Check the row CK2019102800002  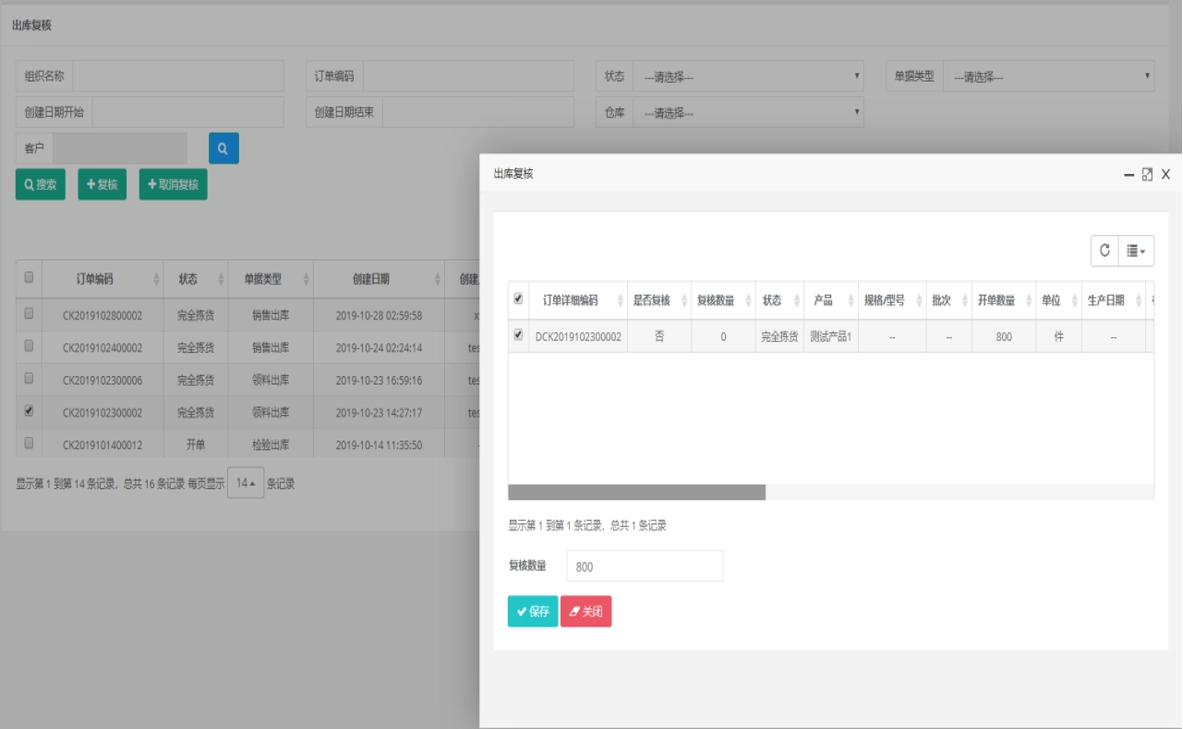tap(29, 312)
